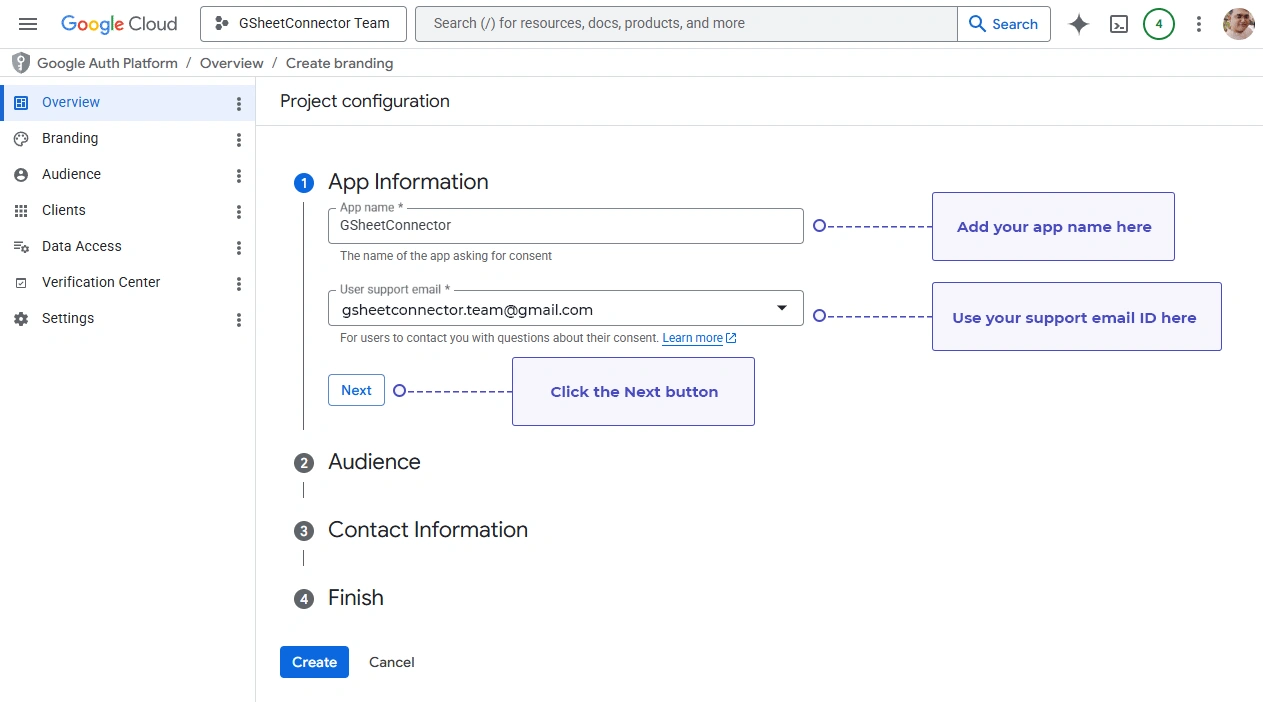The height and width of the screenshot is (702, 1263).
Task: Open more options for Audience item
Action: (x=238, y=176)
